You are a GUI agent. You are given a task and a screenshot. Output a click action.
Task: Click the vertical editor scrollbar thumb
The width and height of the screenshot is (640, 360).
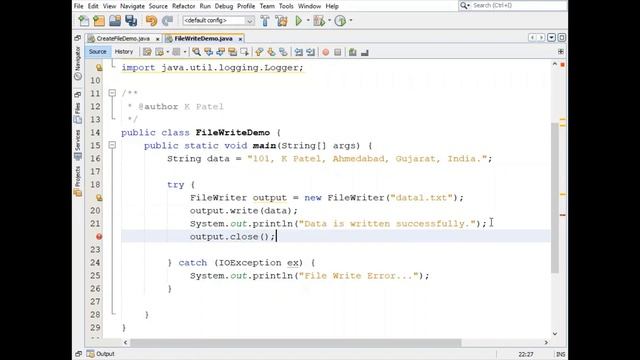pyautogui.click(x=555, y=198)
